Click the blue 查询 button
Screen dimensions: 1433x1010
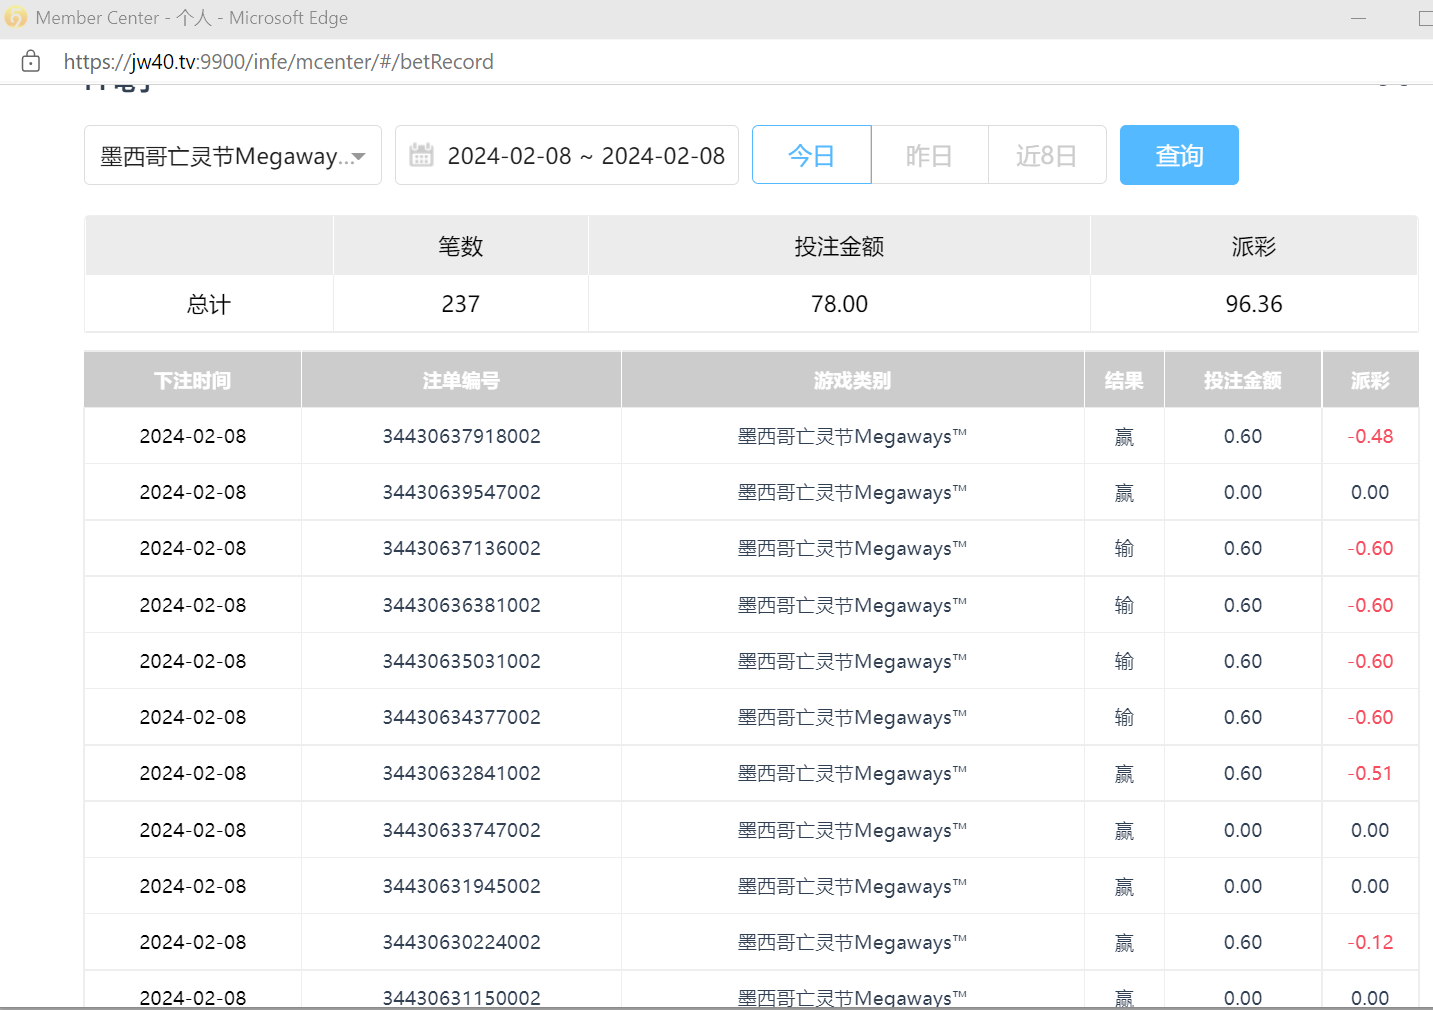coord(1179,155)
